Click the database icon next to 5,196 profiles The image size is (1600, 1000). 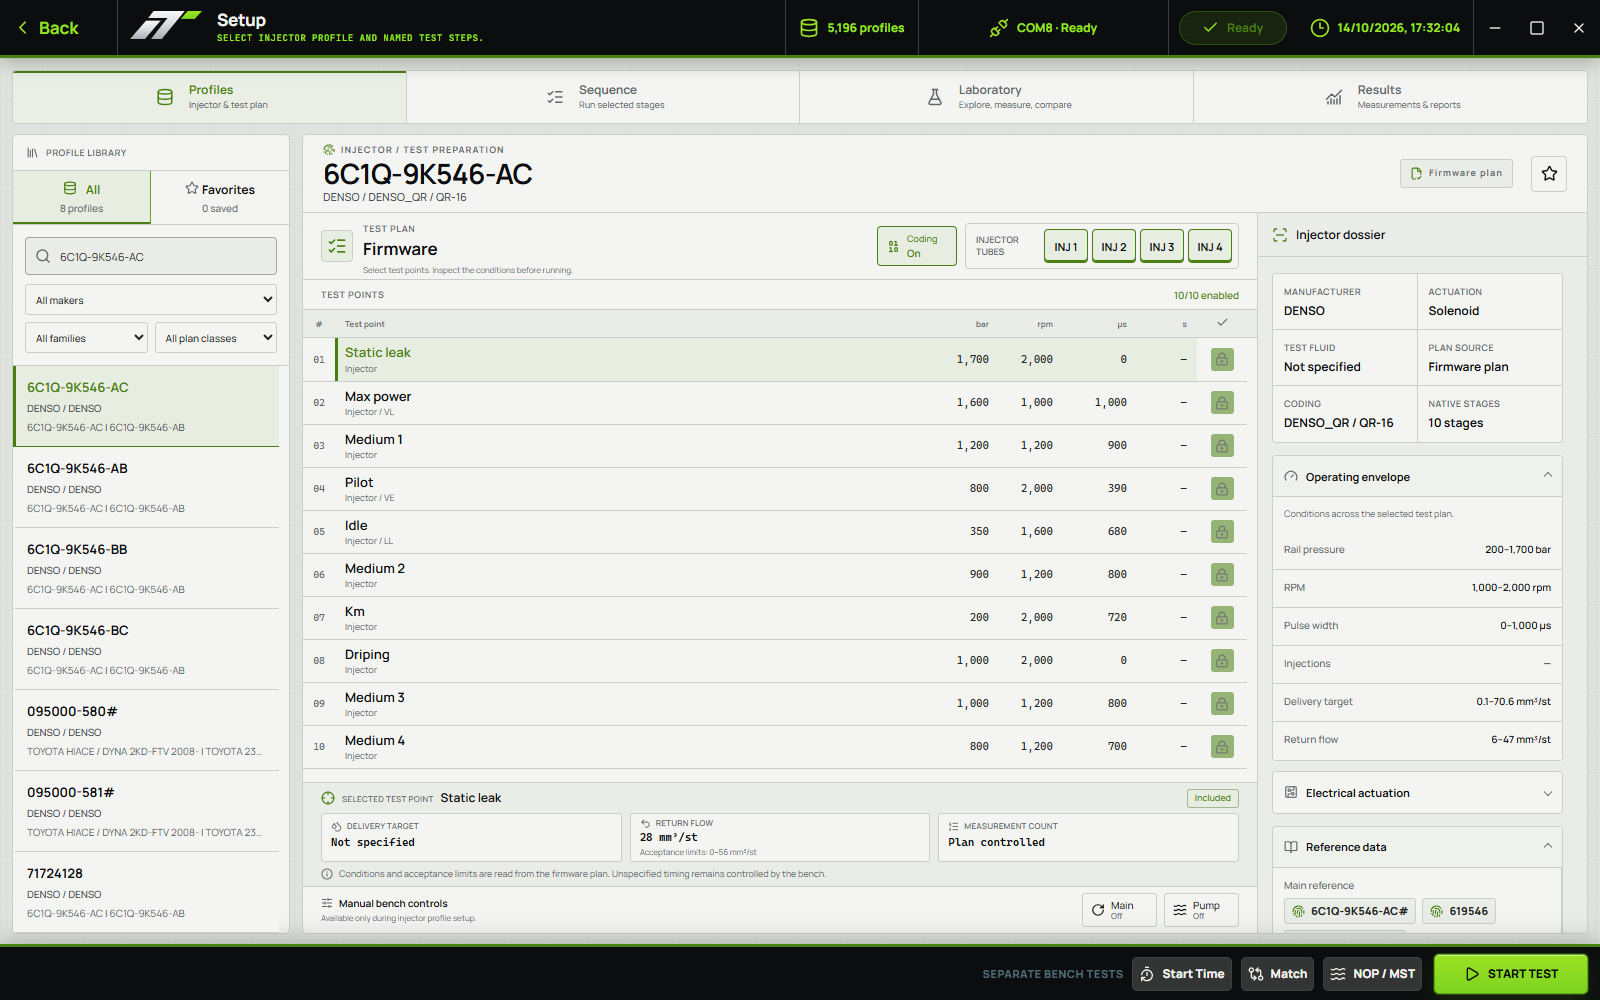point(809,28)
